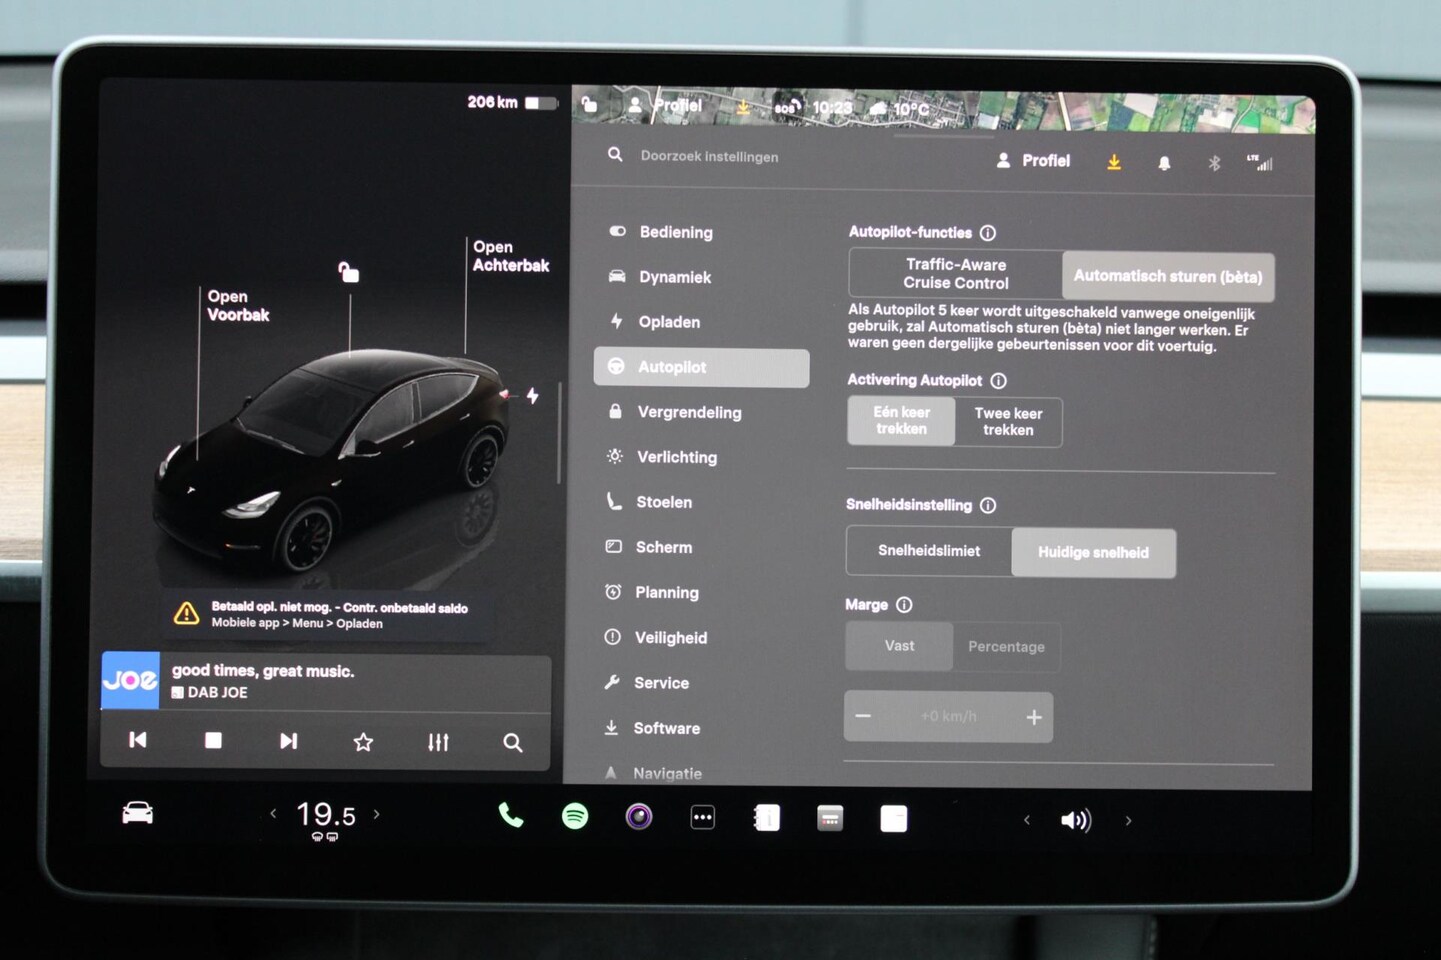Tap the Bluetooth icon in settings header
1441x960 pixels.
coord(1214,163)
